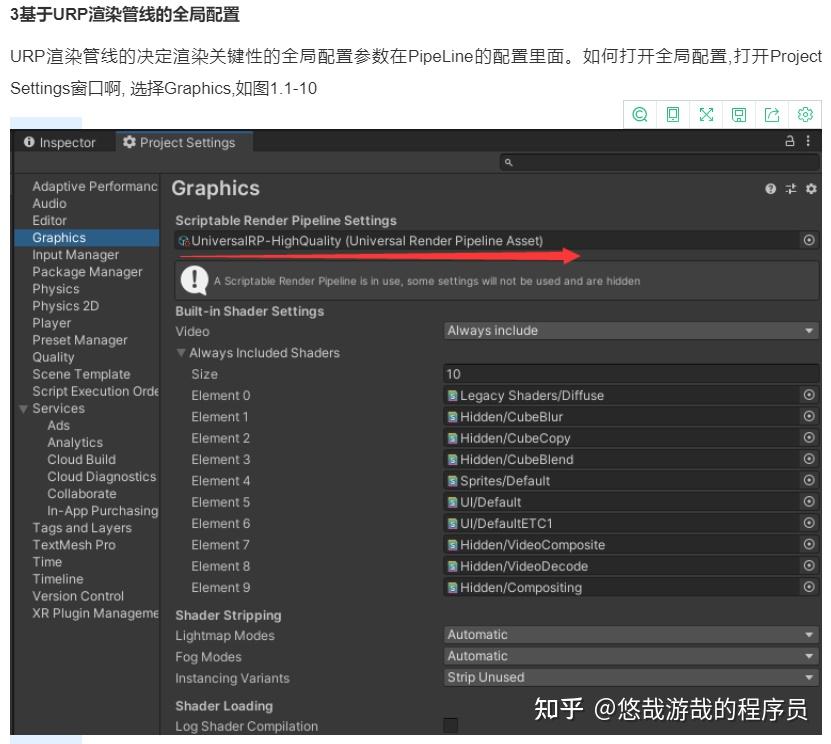
Task: Open object picker for Legacy Shaders/Diffuse element
Action: [808, 395]
